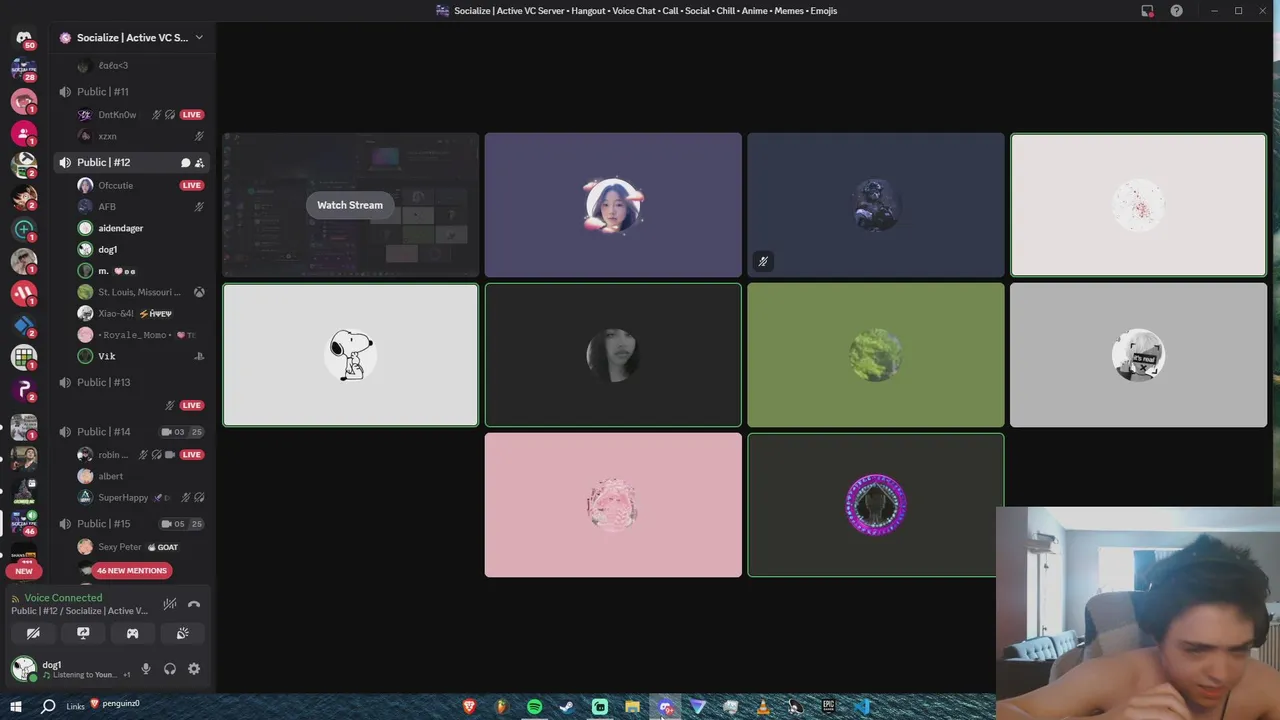Open the server with purple P icon

click(x=24, y=389)
